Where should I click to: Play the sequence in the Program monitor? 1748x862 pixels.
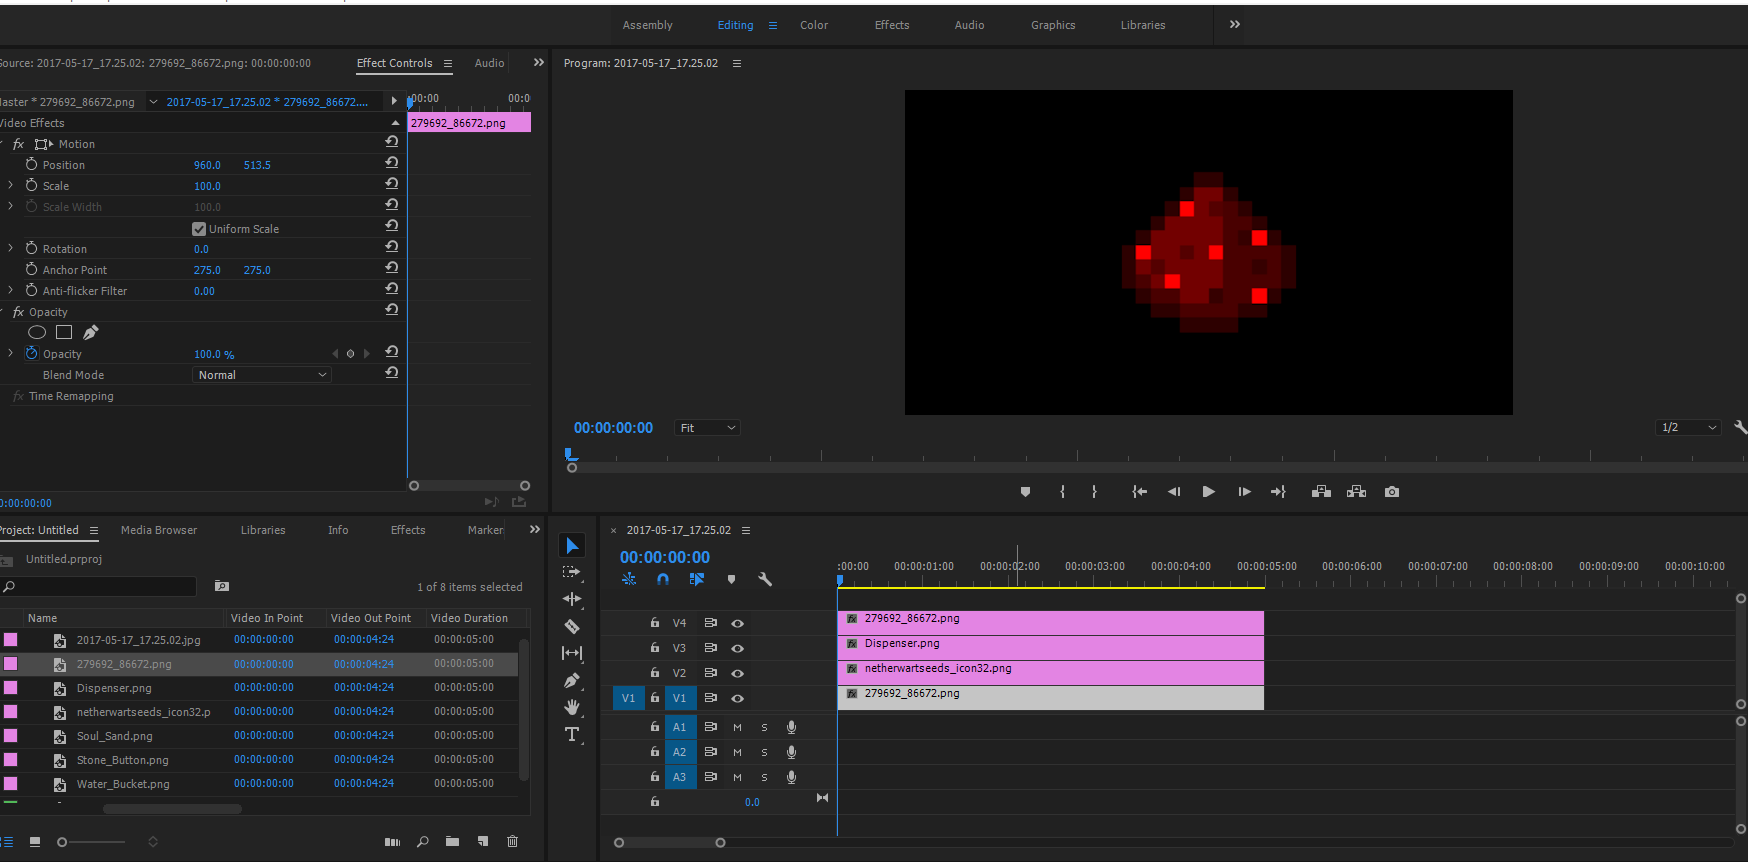coord(1208,492)
